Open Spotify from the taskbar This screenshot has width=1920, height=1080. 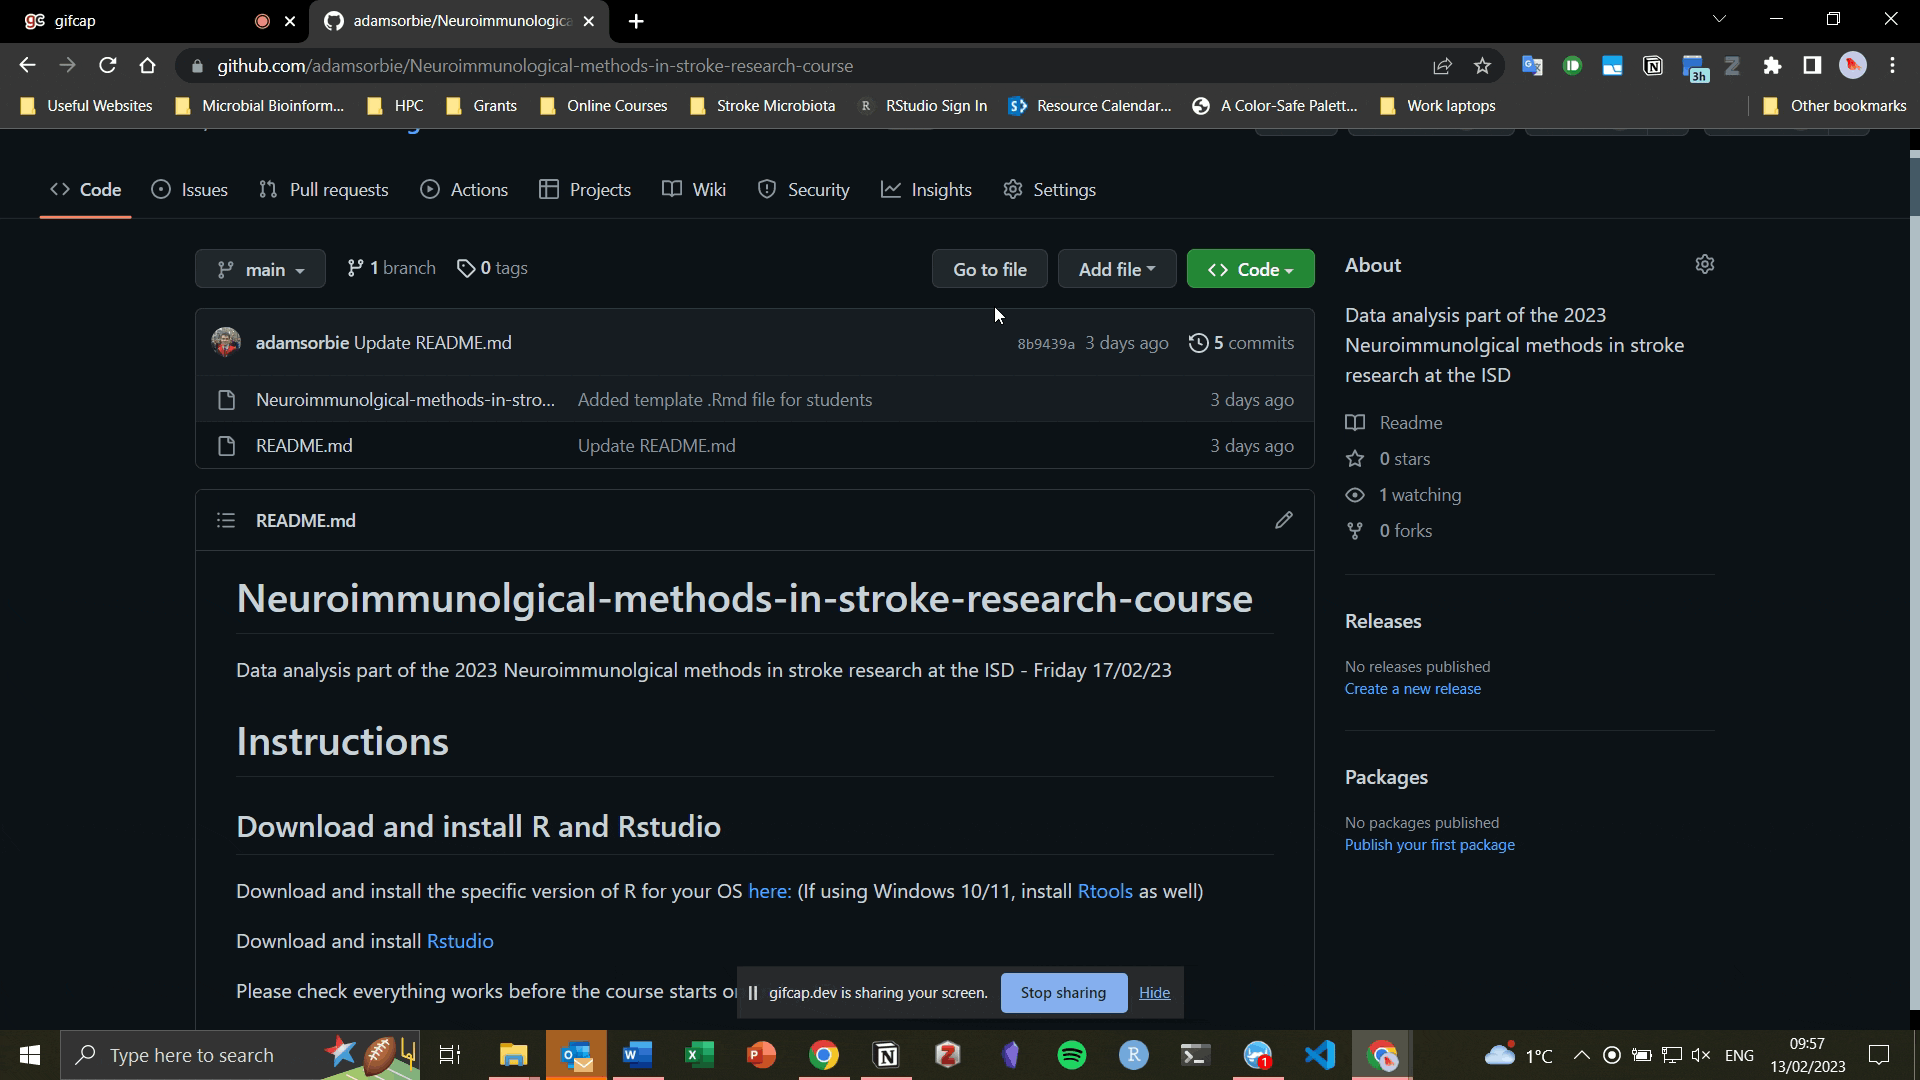coord(1071,1055)
